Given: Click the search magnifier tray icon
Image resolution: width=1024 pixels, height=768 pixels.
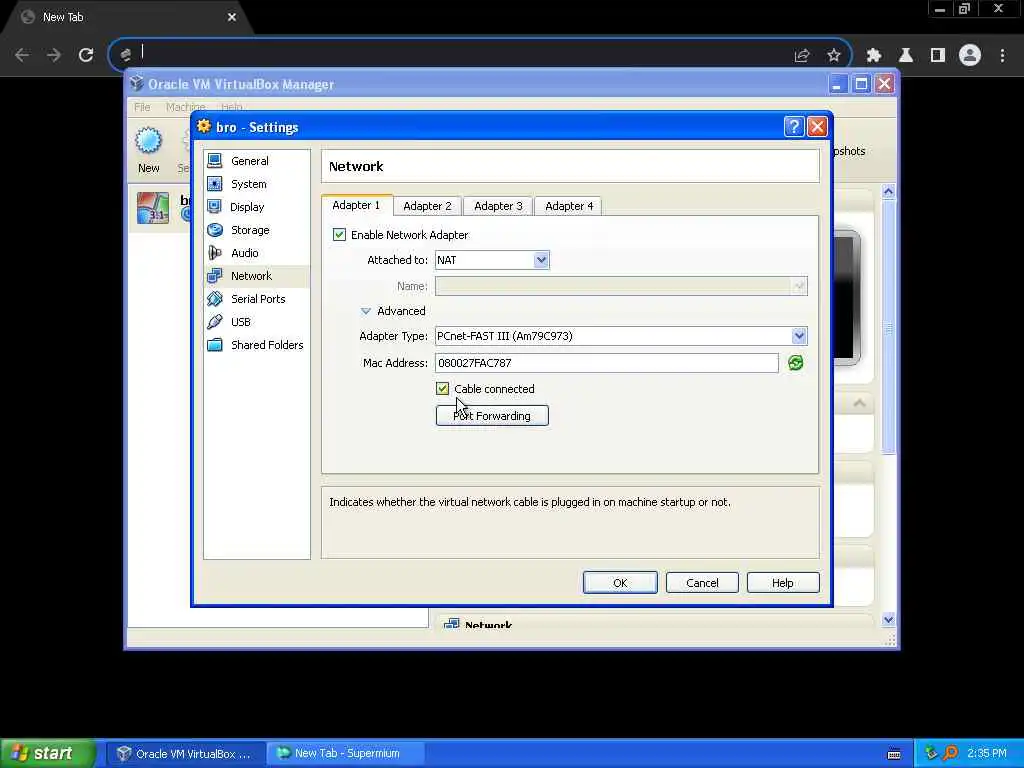Looking at the screenshot, I should [950, 753].
